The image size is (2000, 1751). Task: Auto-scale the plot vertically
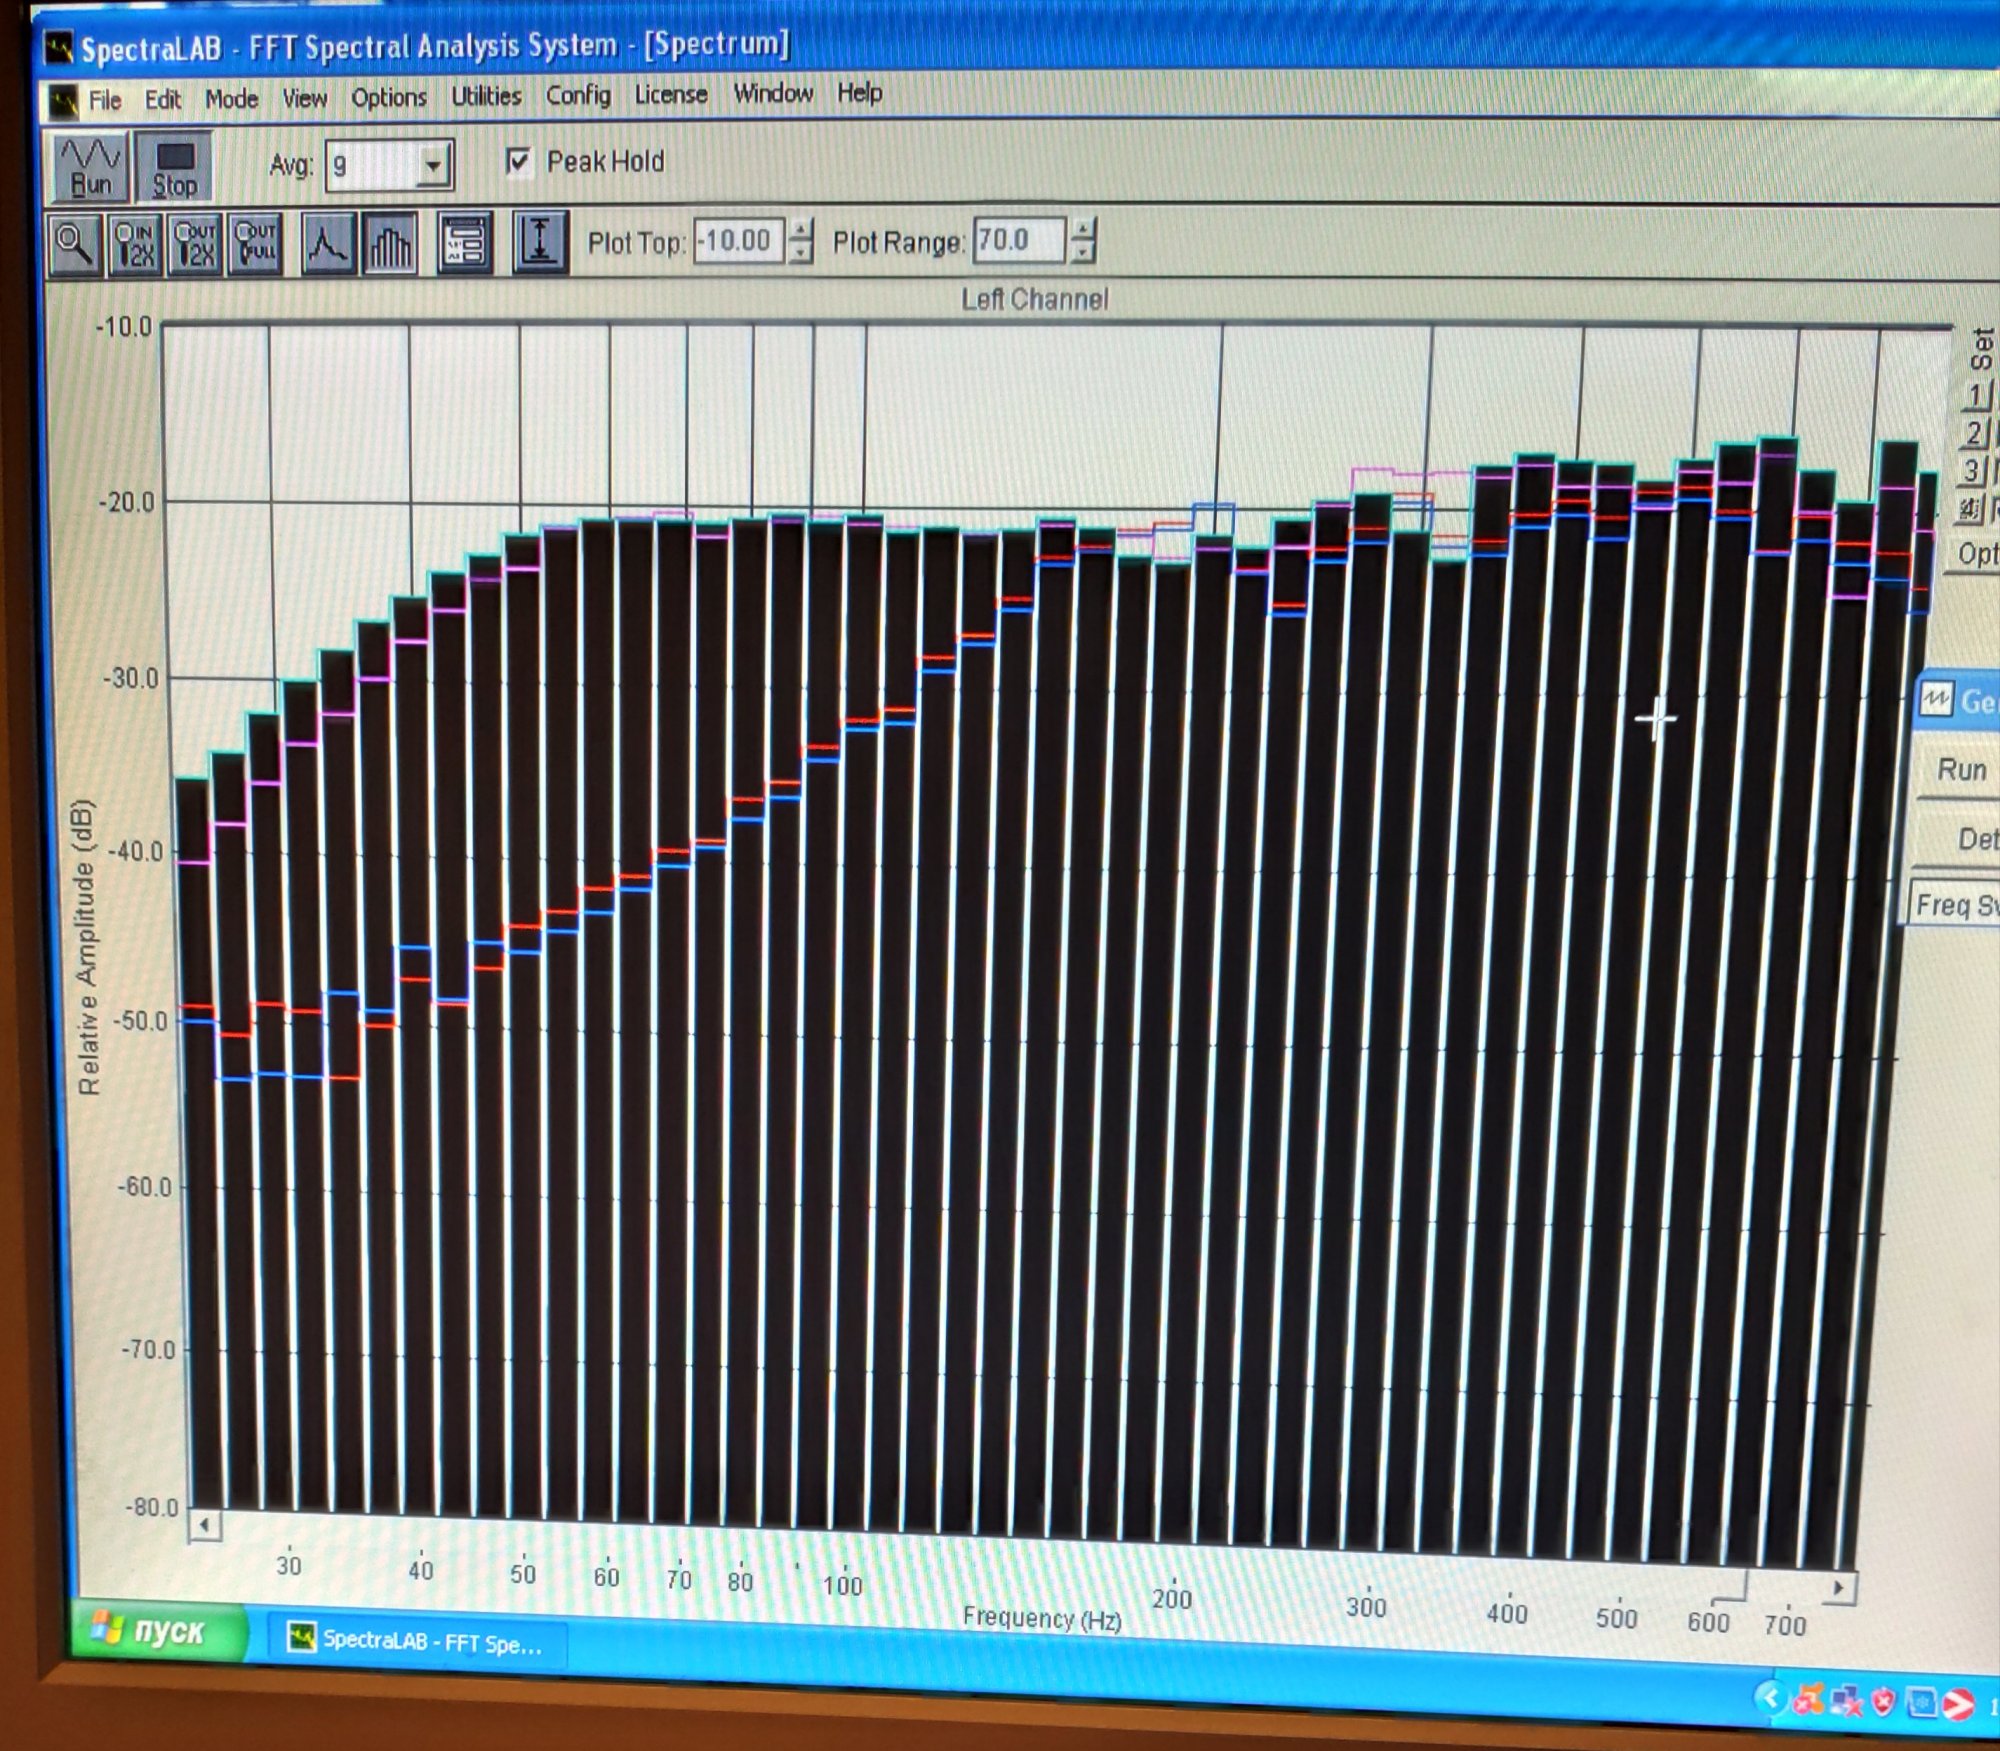point(540,242)
